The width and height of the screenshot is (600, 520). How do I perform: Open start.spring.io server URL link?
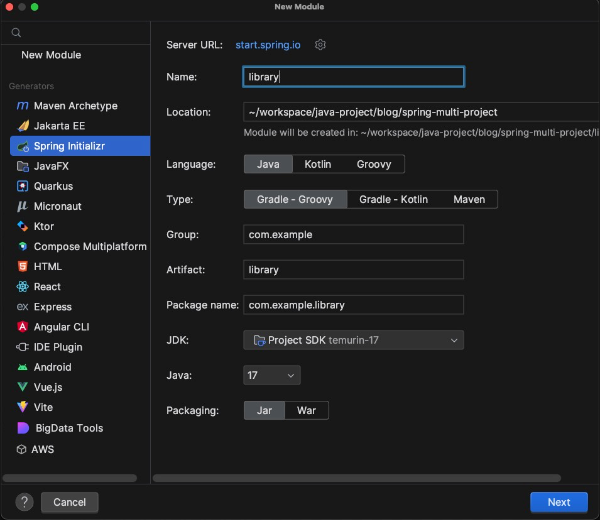pyautogui.click(x=268, y=45)
